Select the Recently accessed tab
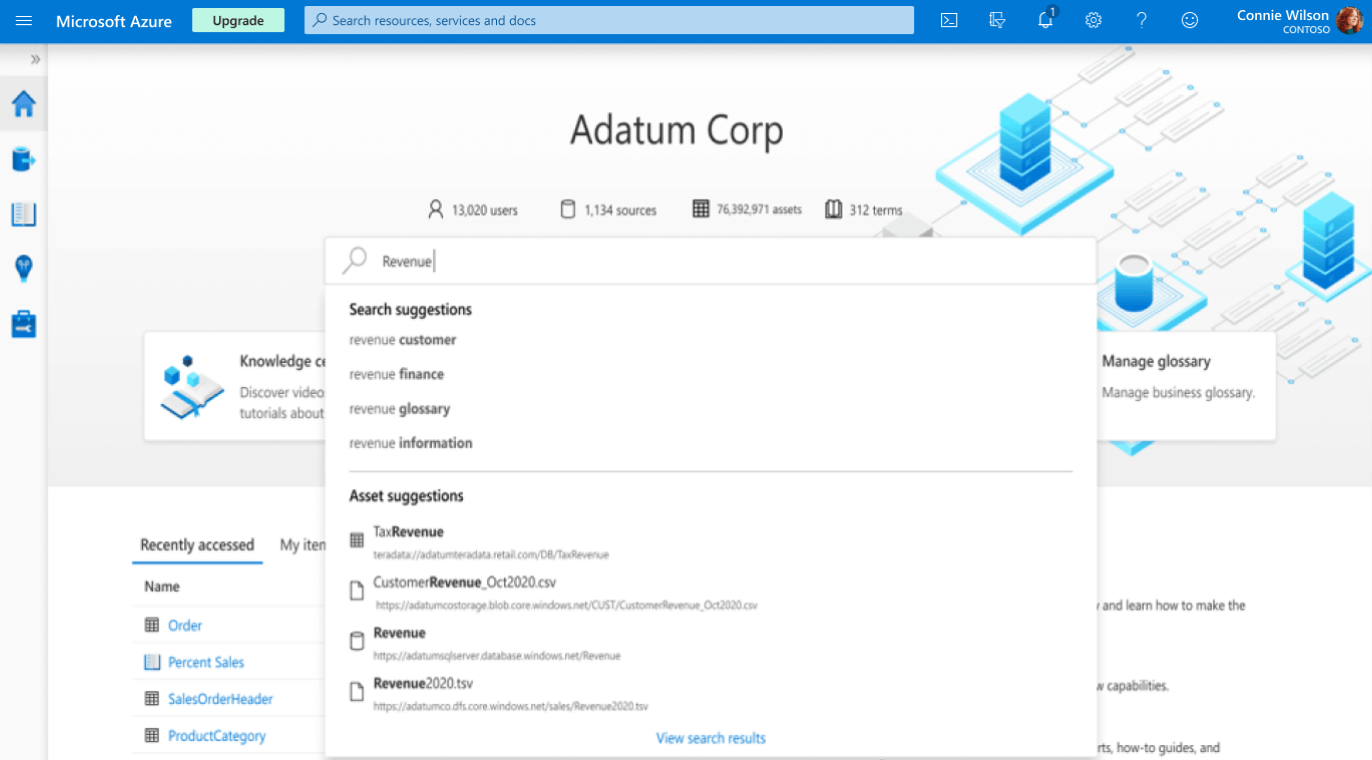Image resolution: width=1372 pixels, height=760 pixels. tap(197, 545)
